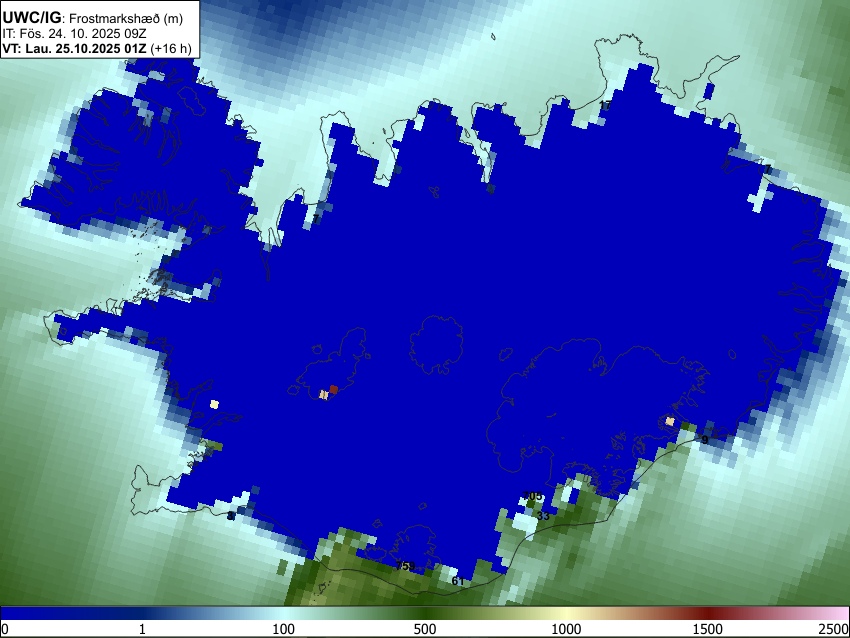Click the 'IT: Fös. 24. 10. 2025 09Z' line
This screenshot has width=850, height=638.
coord(74,34)
